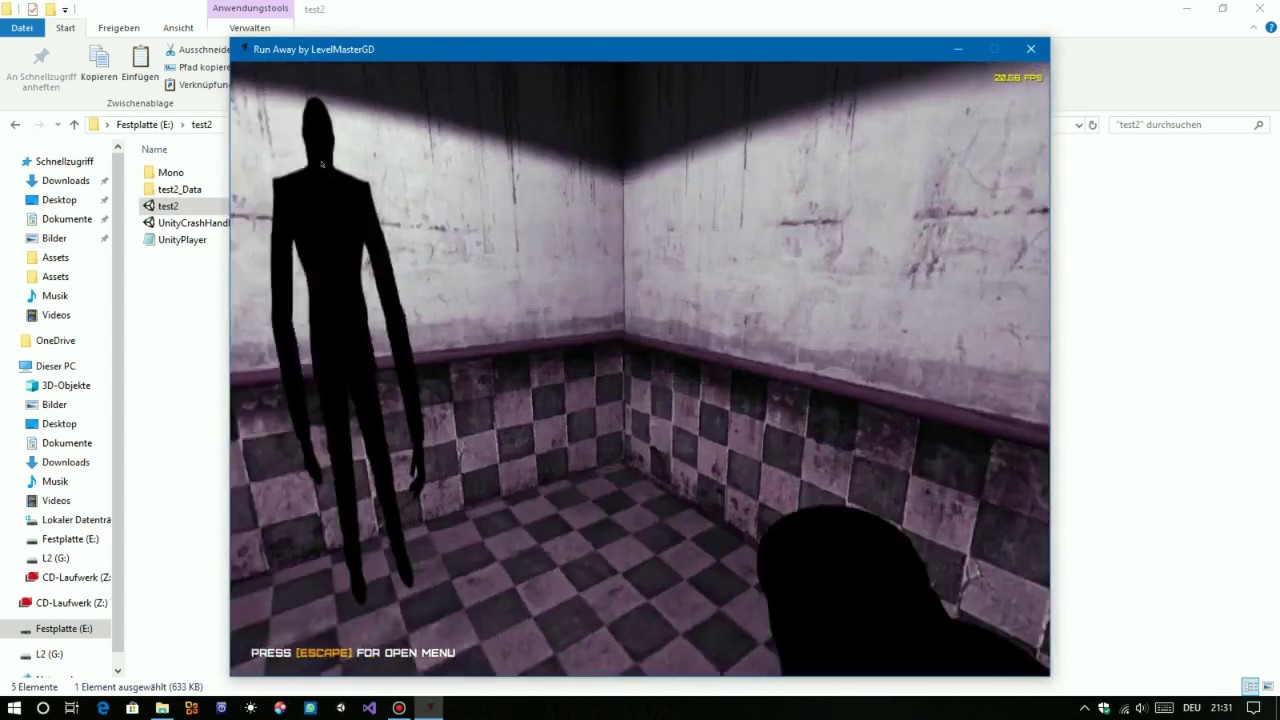Open network icon in system tray
Viewport: 1280px width, 720px height.
click(1122, 708)
